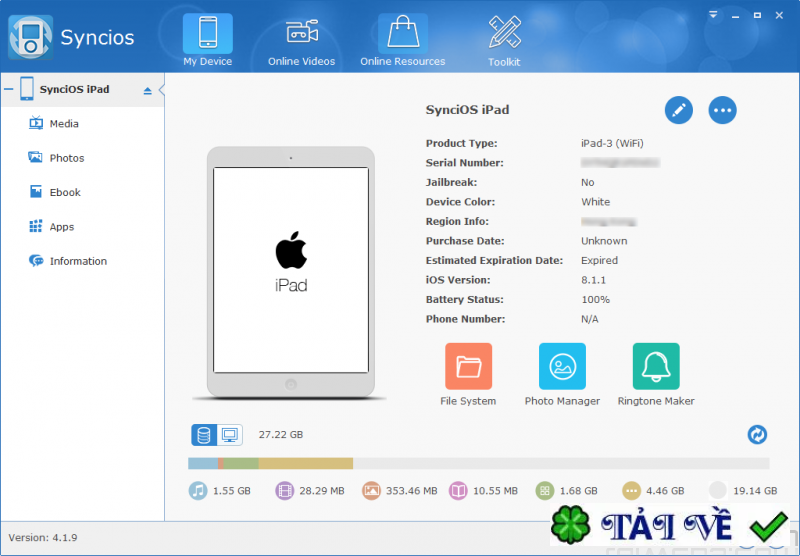800x556 pixels.
Task: Click the Expired expiration date value
Action: coord(599,261)
